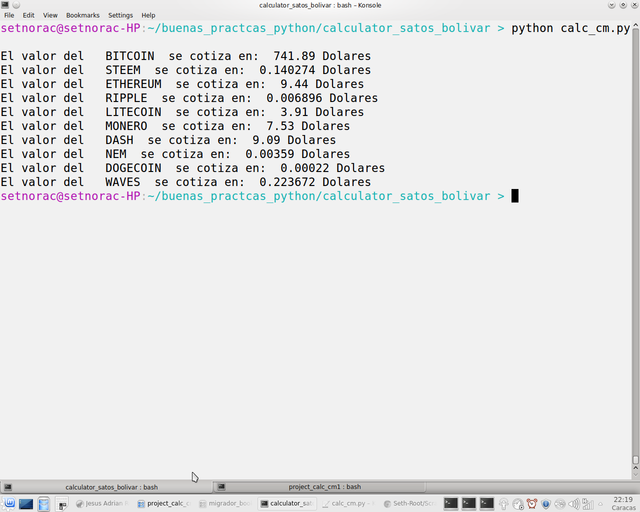The width and height of the screenshot is (640, 512).
Task: Switch to the project_calc taskbar window
Action: tap(164, 503)
